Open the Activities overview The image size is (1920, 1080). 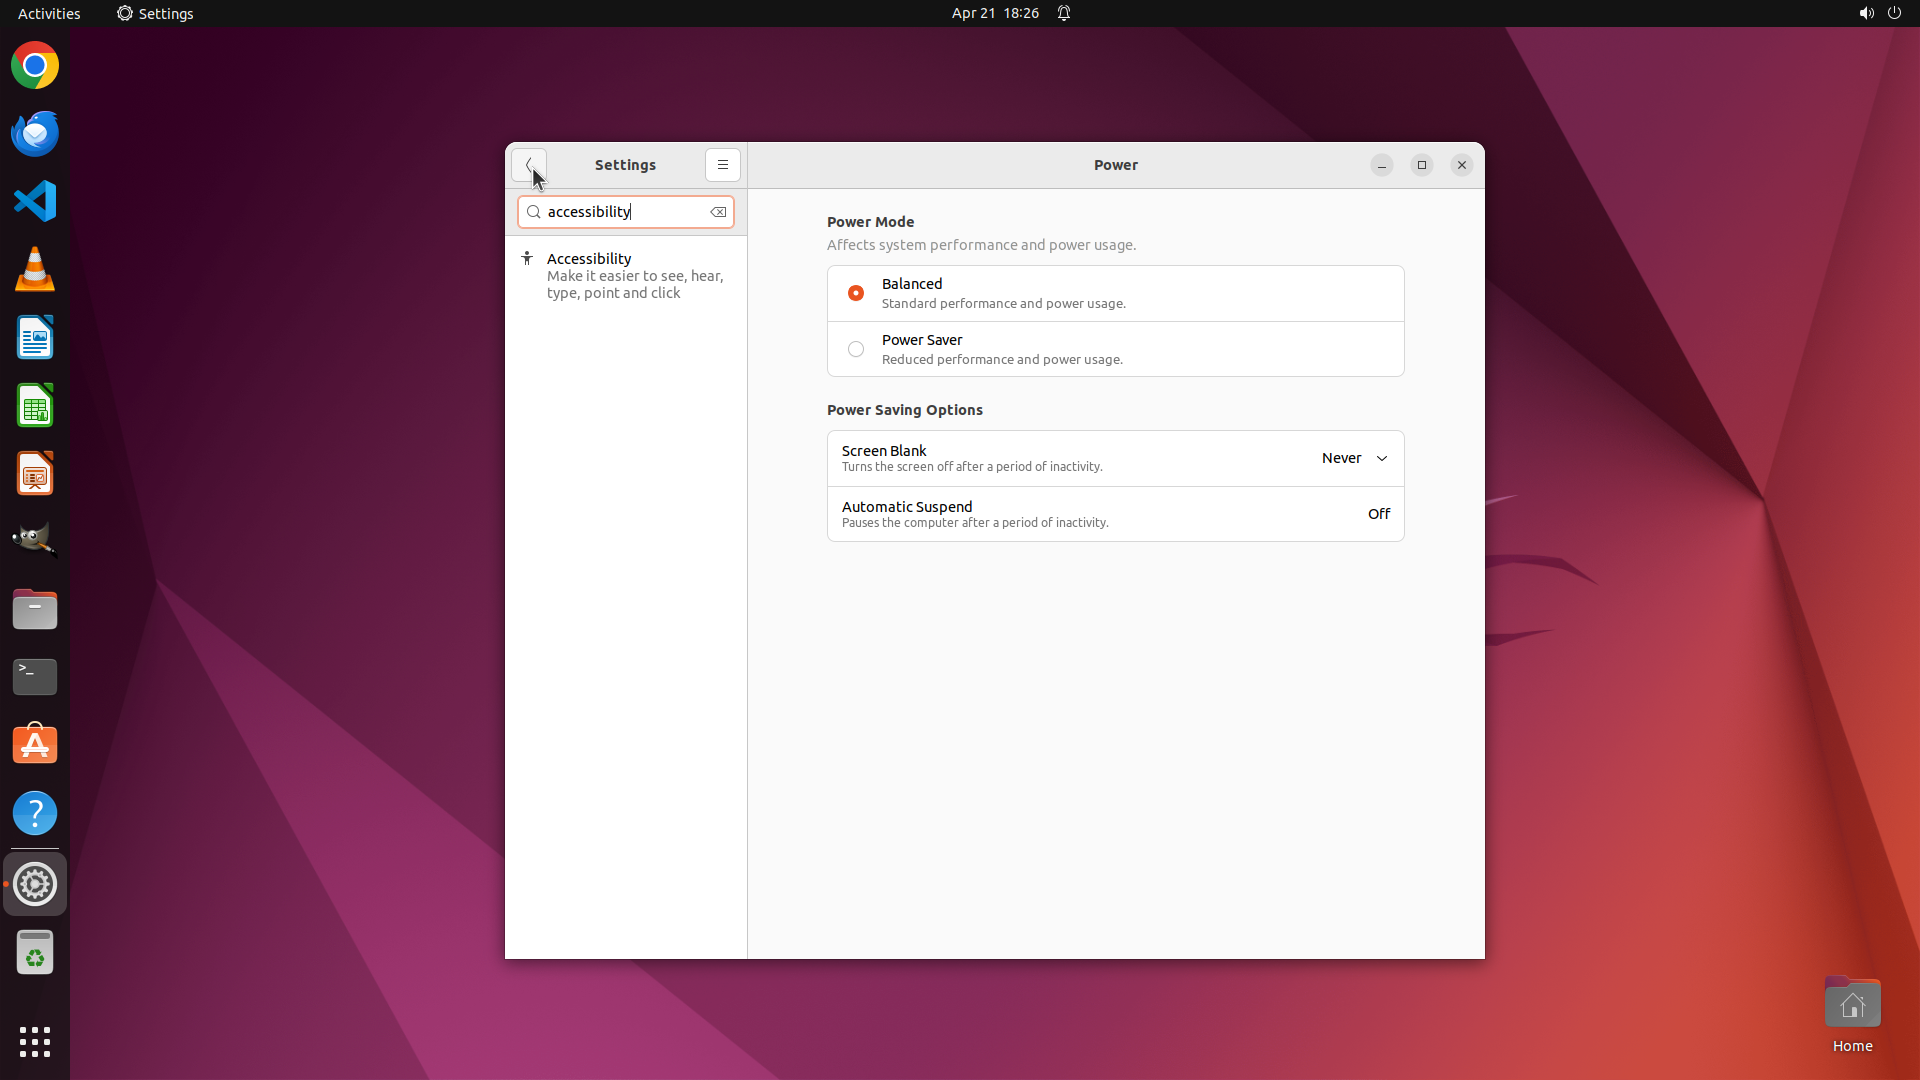pyautogui.click(x=49, y=13)
